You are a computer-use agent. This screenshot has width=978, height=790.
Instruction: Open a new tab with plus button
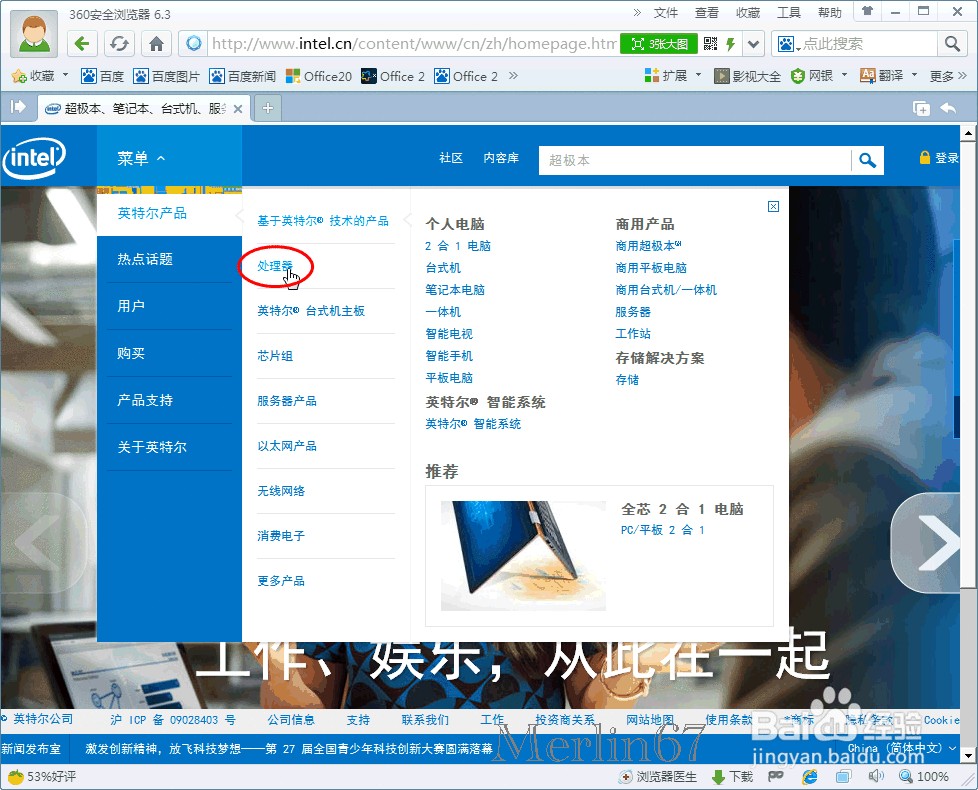click(268, 108)
